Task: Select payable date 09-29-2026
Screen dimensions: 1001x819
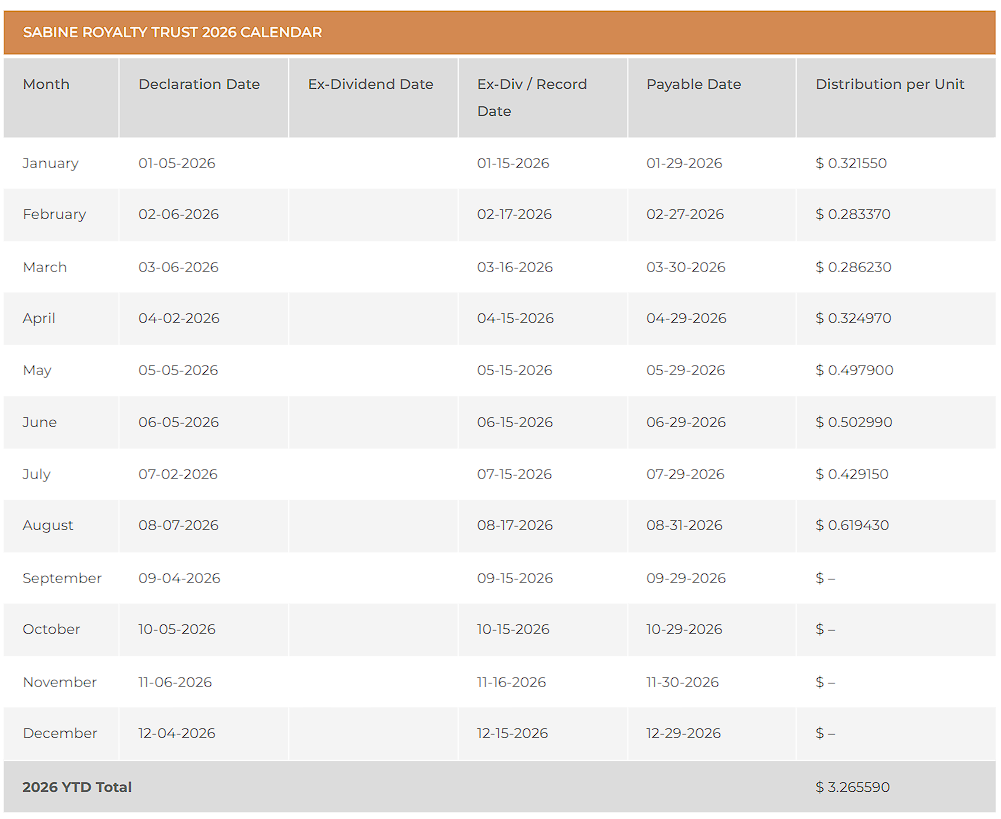Action: 686,578
